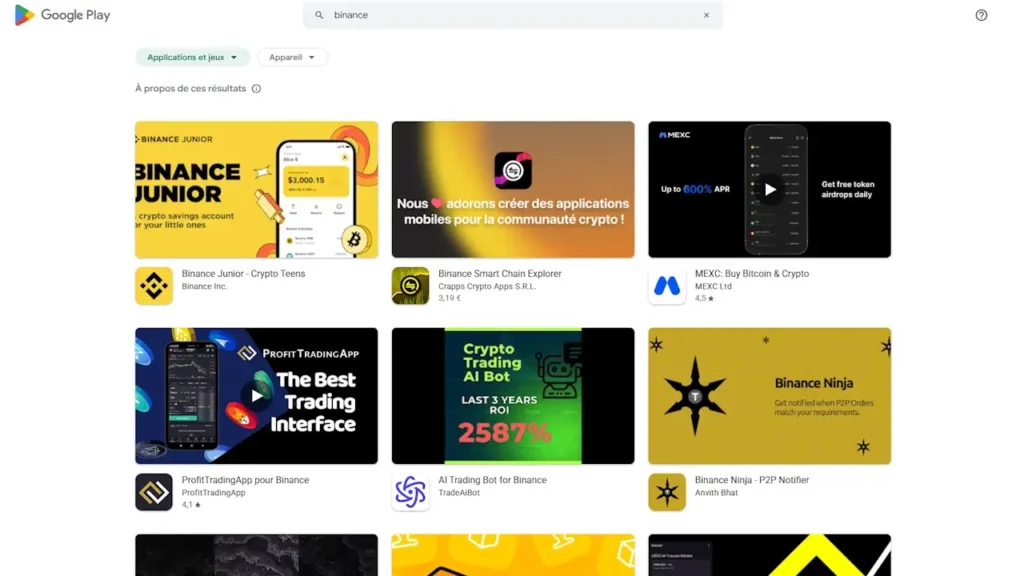Click the MEXC blue M app icon
This screenshot has width=1024, height=576.
[667, 285]
